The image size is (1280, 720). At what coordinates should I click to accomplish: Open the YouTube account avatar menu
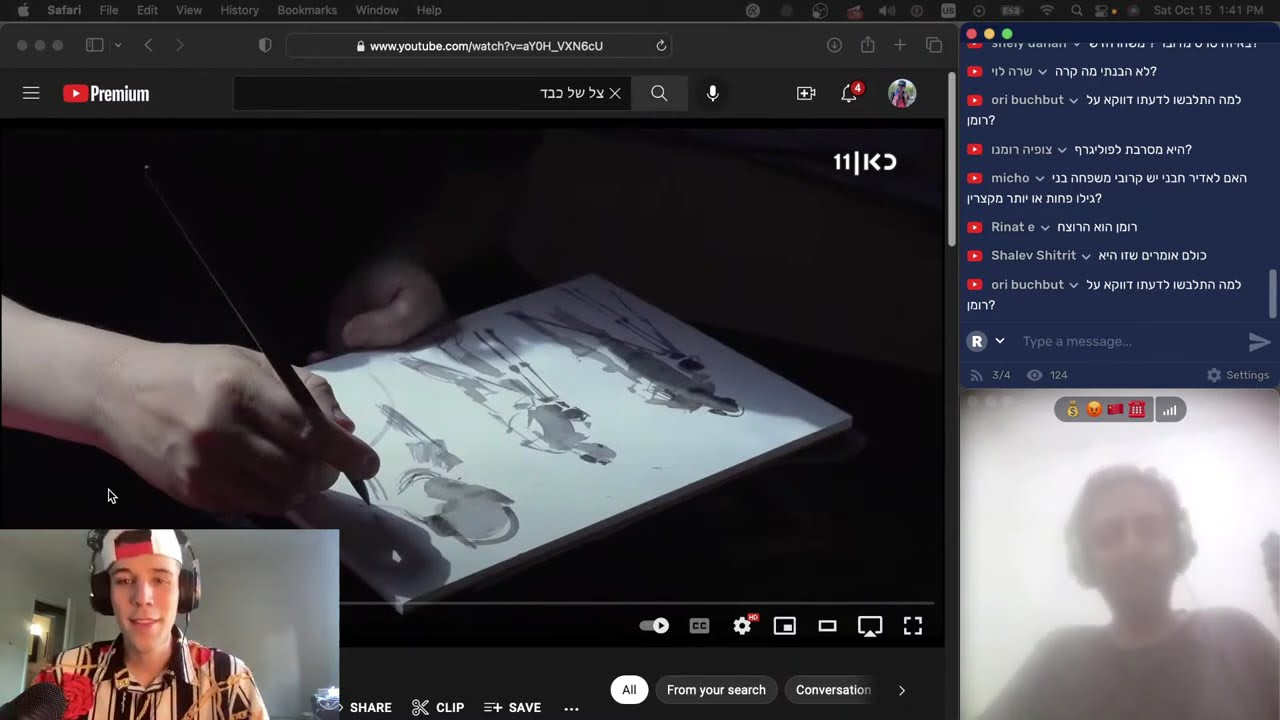[902, 93]
